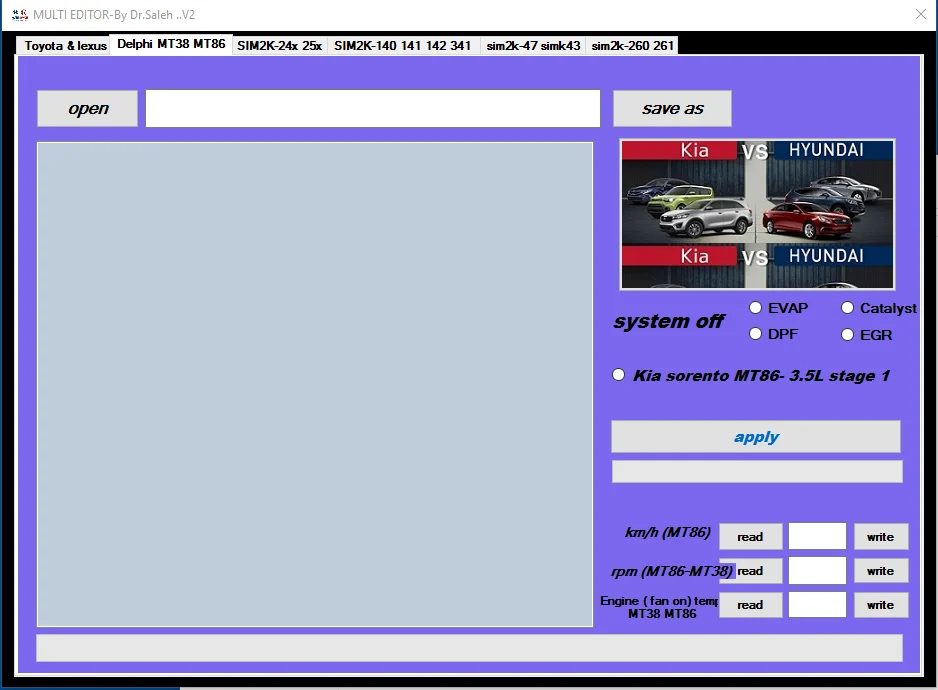Click the Kia vs Hyundai promotional image
This screenshot has width=938, height=690.
point(756,213)
